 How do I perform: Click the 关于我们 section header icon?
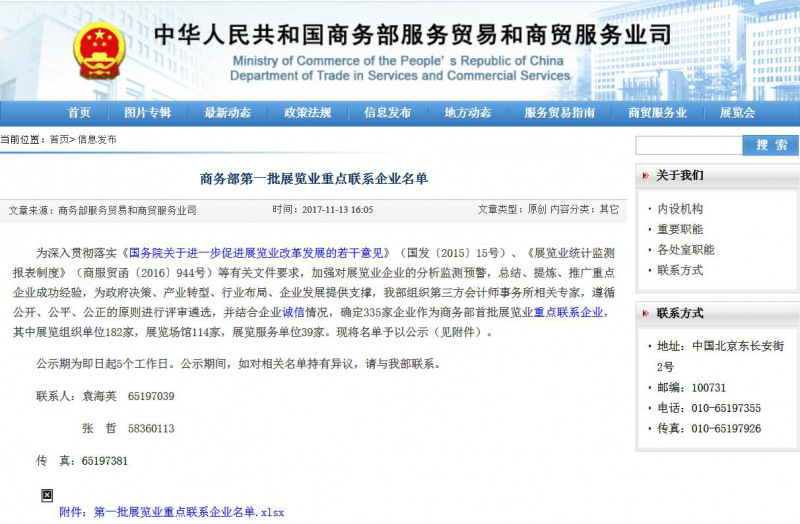tap(644, 175)
